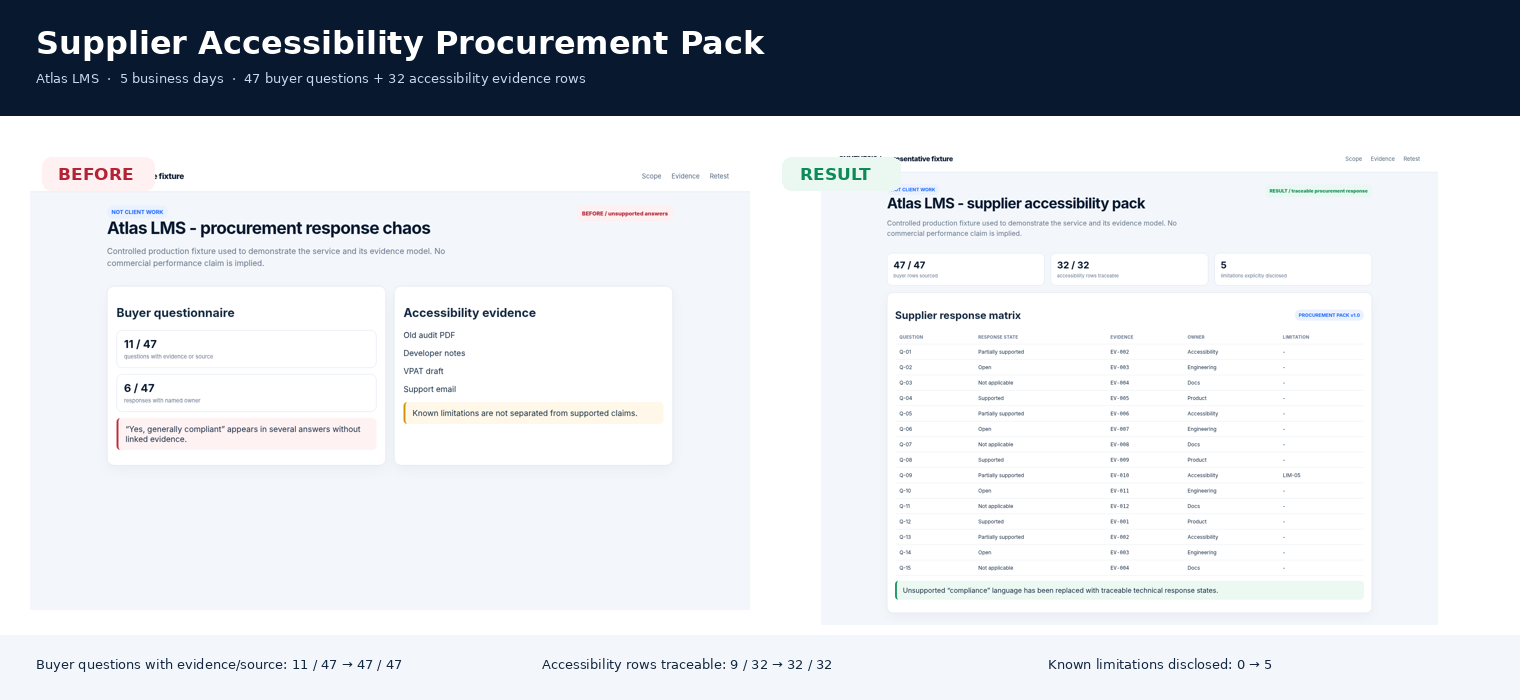This screenshot has height=700, width=1520.
Task: Click 'Supplier Accessibility Procurement Pack' header title
Action: [x=400, y=43]
